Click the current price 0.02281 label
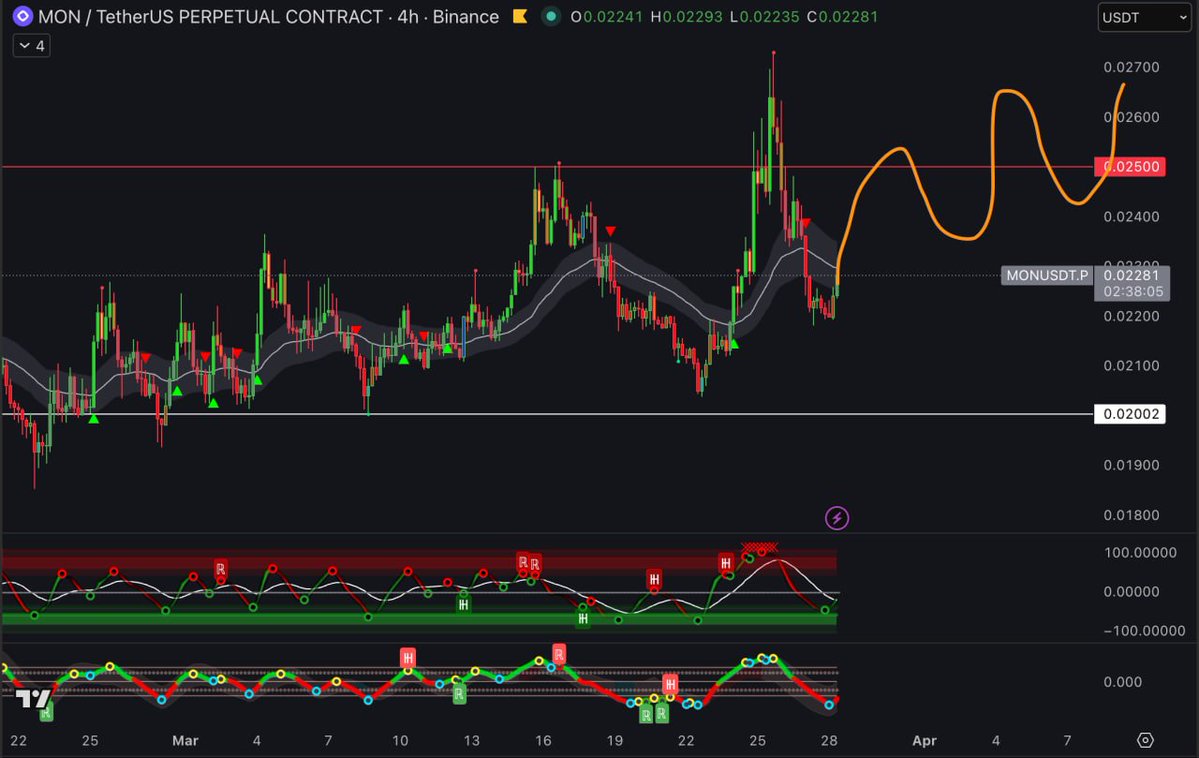The image size is (1199, 758). click(x=1131, y=275)
